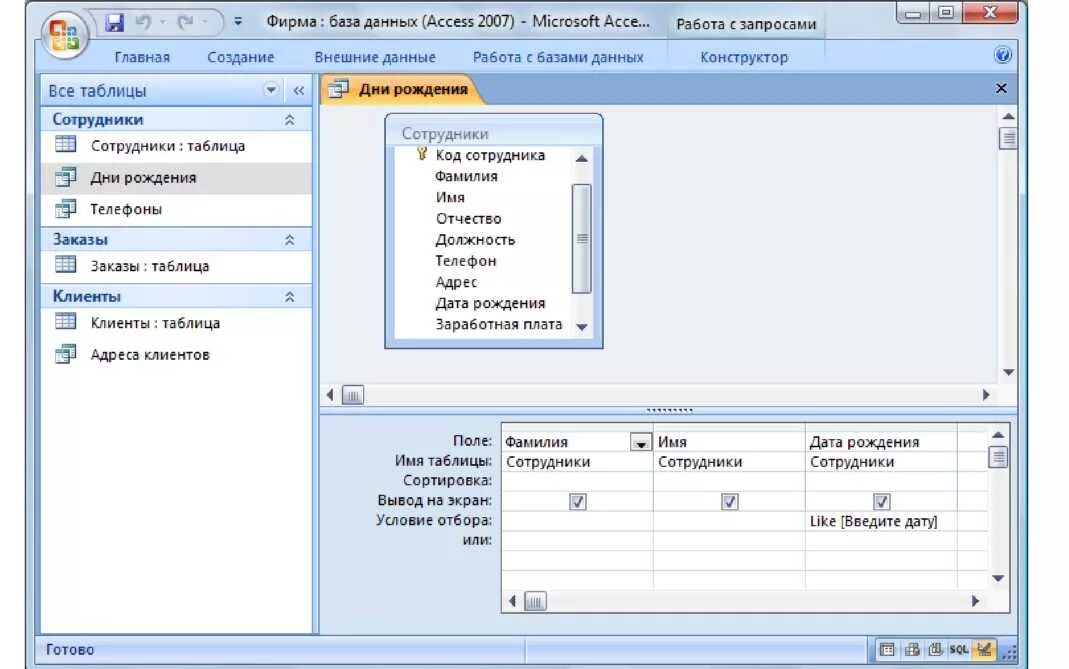The image size is (1069, 669).
Task: Uncheck Вывод на экран for Имя
Action: (729, 502)
